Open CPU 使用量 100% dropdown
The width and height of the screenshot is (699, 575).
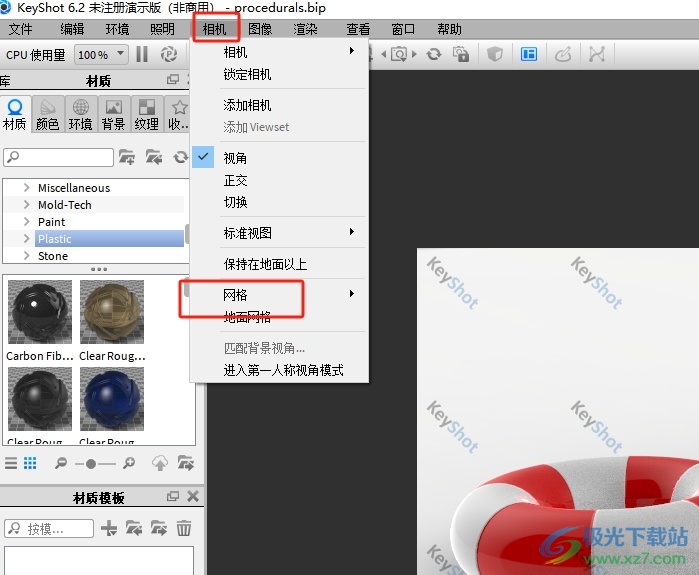(101, 55)
